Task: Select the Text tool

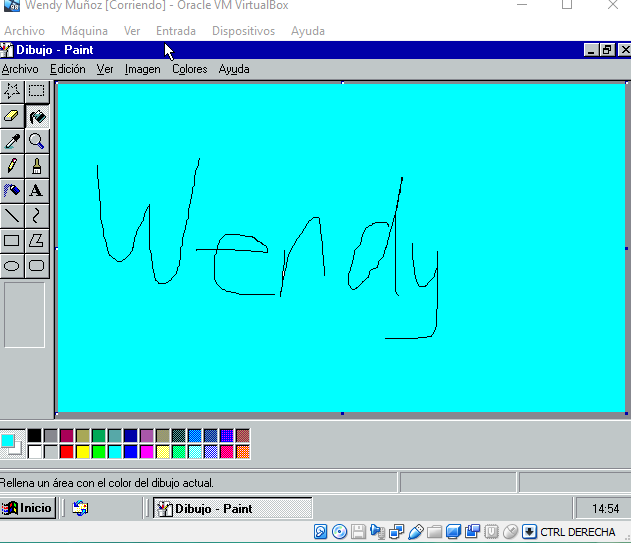Action: [37, 190]
